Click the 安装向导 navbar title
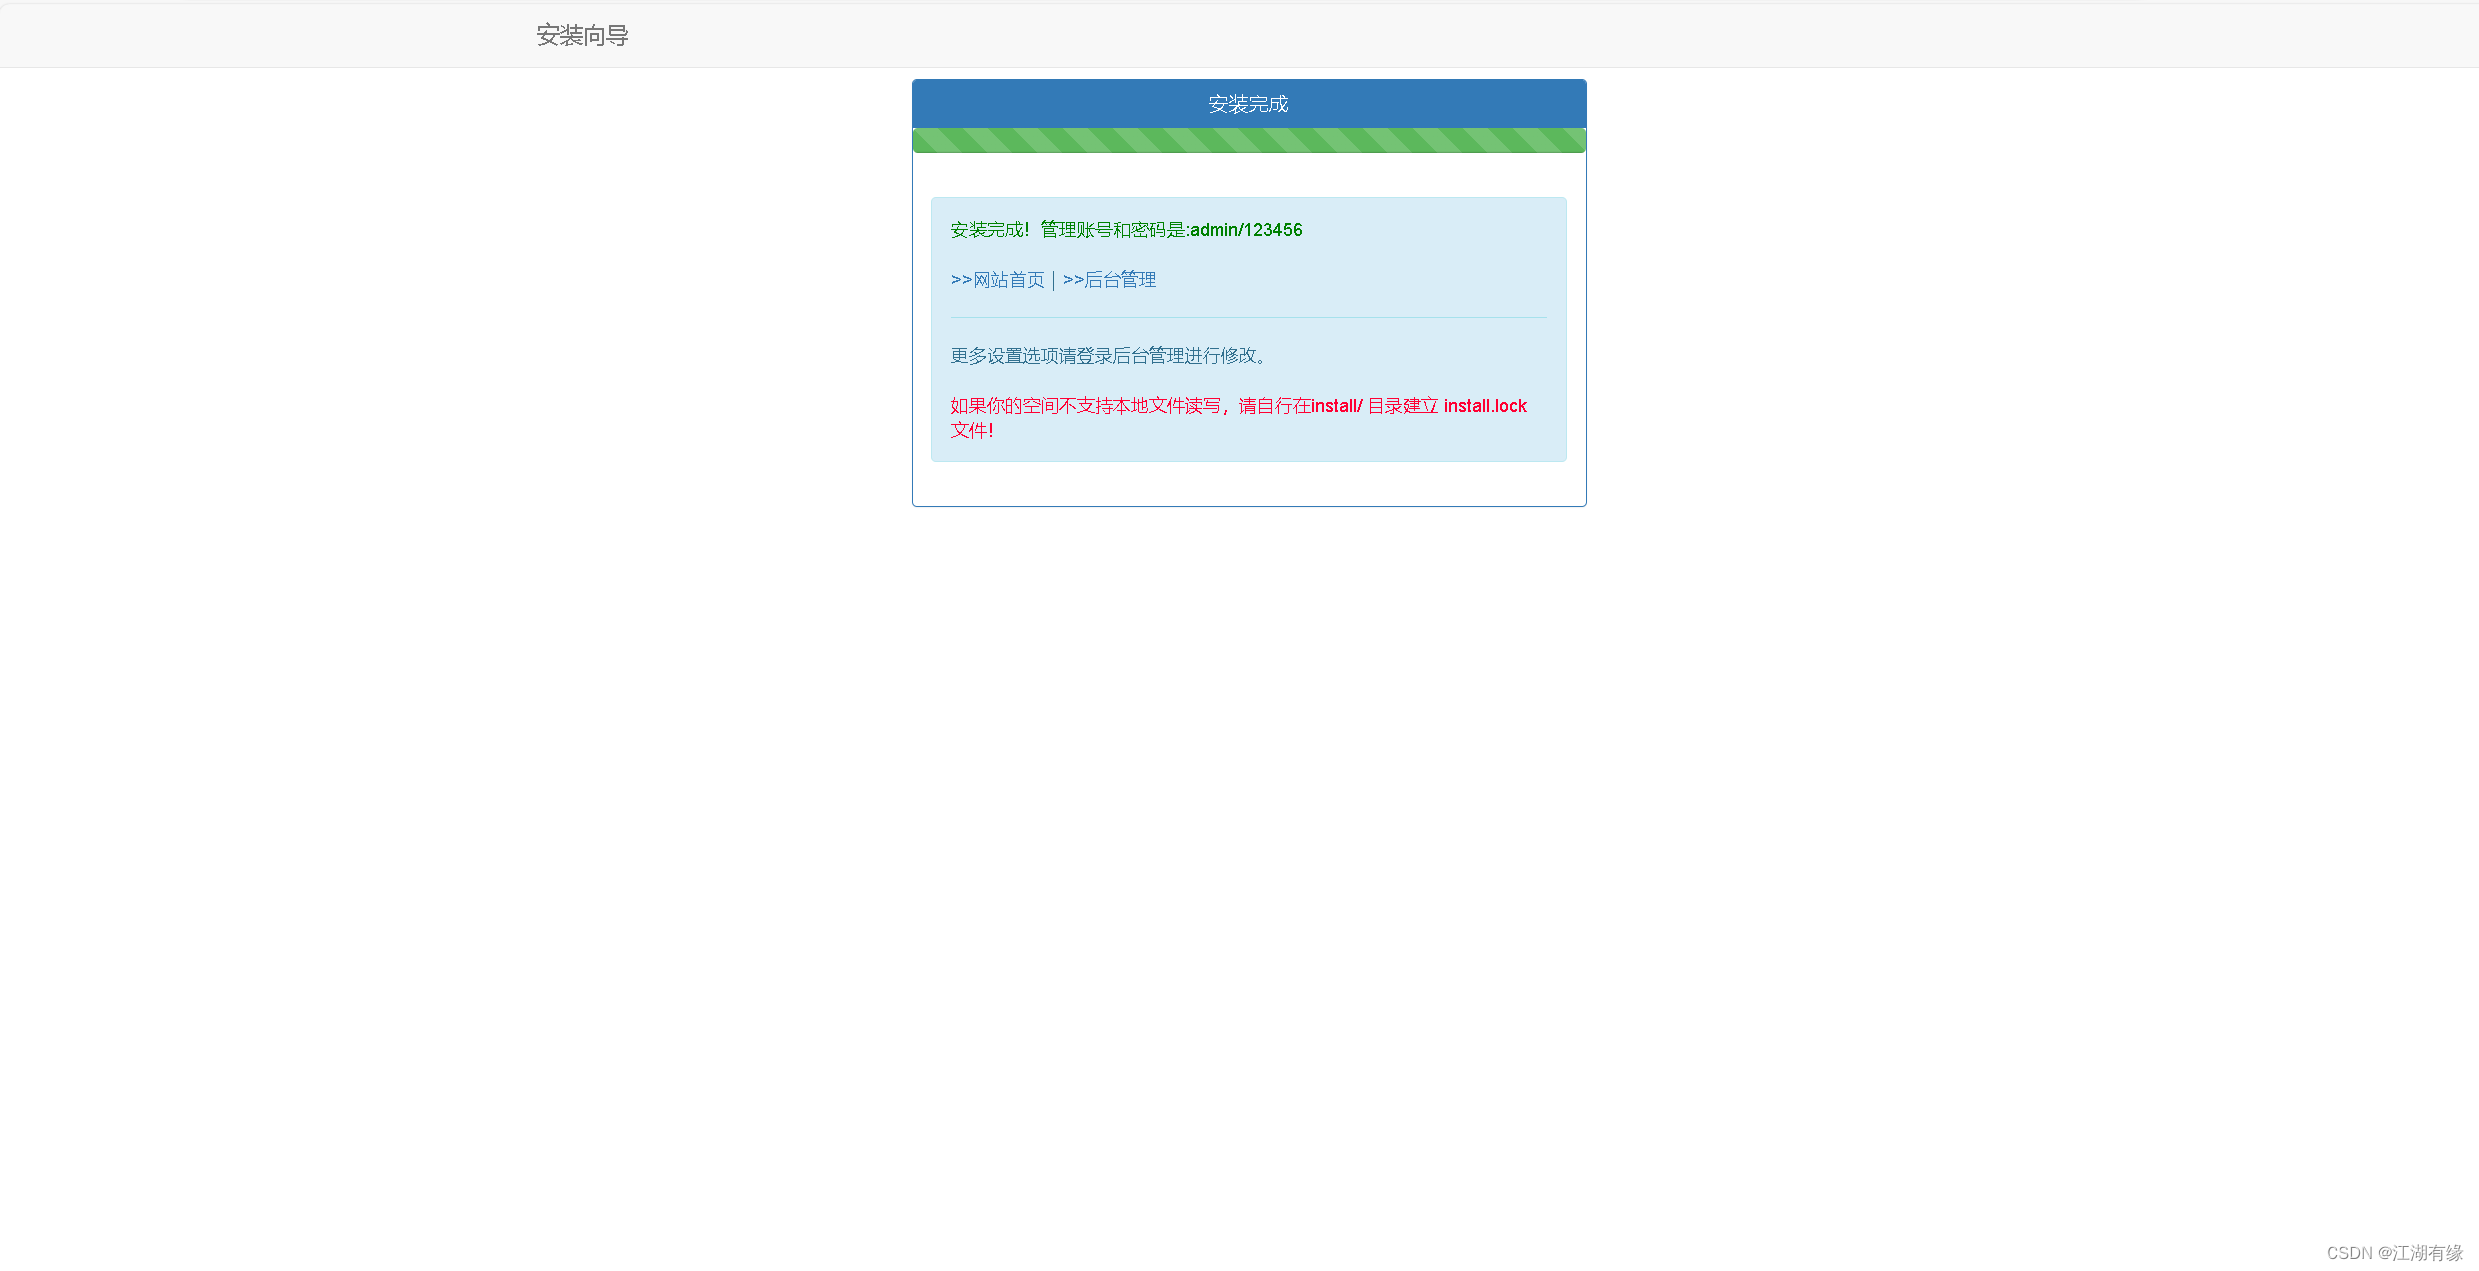Screen dimensions: 2479x1271 [x=582, y=36]
